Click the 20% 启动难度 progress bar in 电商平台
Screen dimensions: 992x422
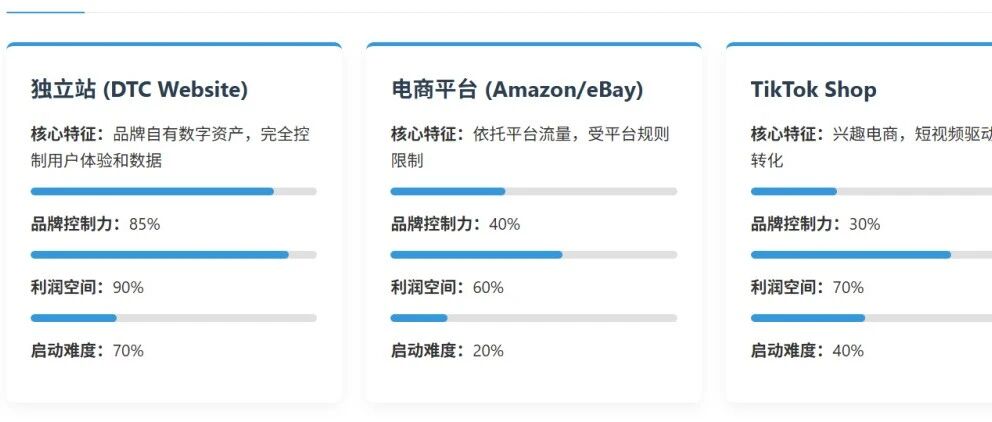(533, 318)
